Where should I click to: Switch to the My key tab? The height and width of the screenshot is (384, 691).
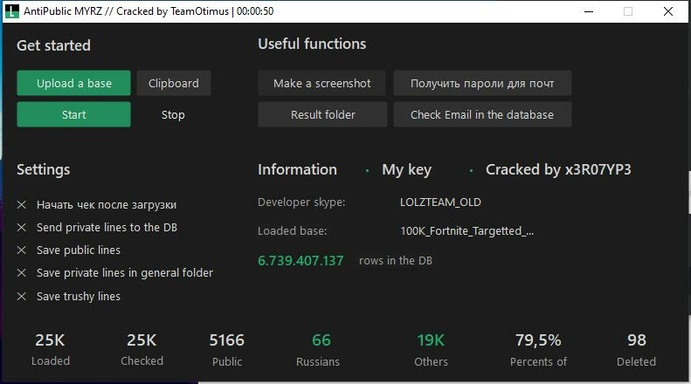click(x=406, y=170)
